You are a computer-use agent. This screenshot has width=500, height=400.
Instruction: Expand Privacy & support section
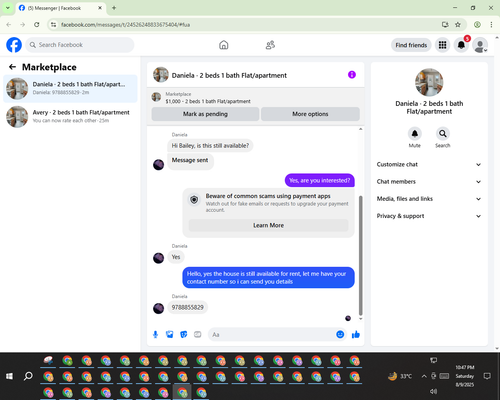click(429, 216)
